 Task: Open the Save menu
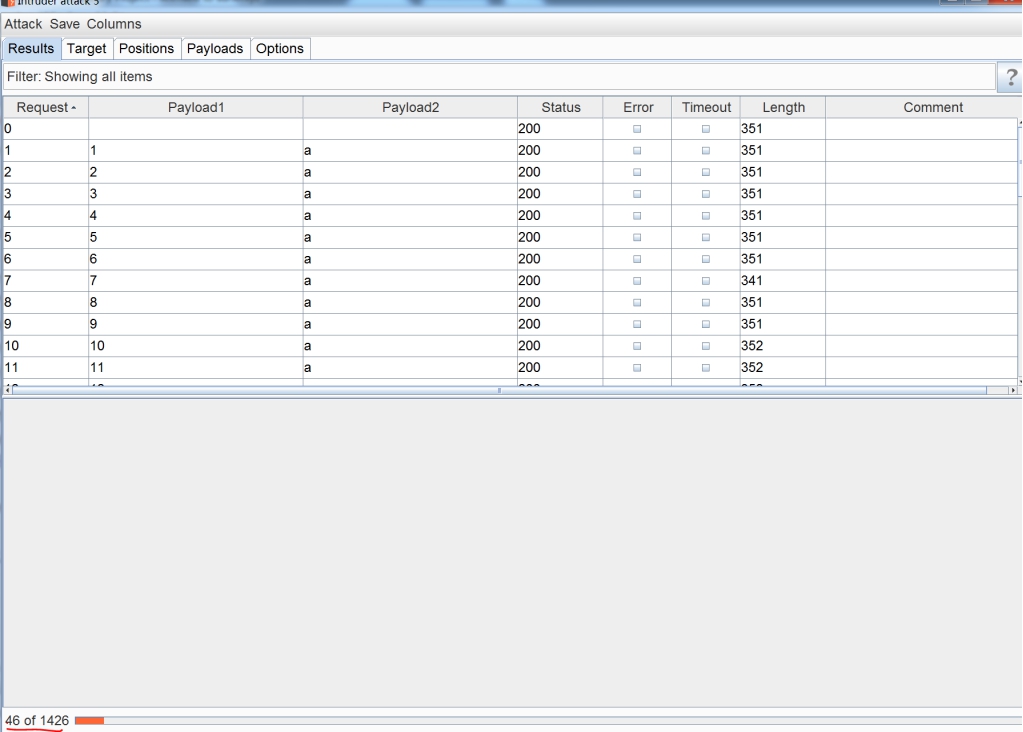(x=65, y=24)
